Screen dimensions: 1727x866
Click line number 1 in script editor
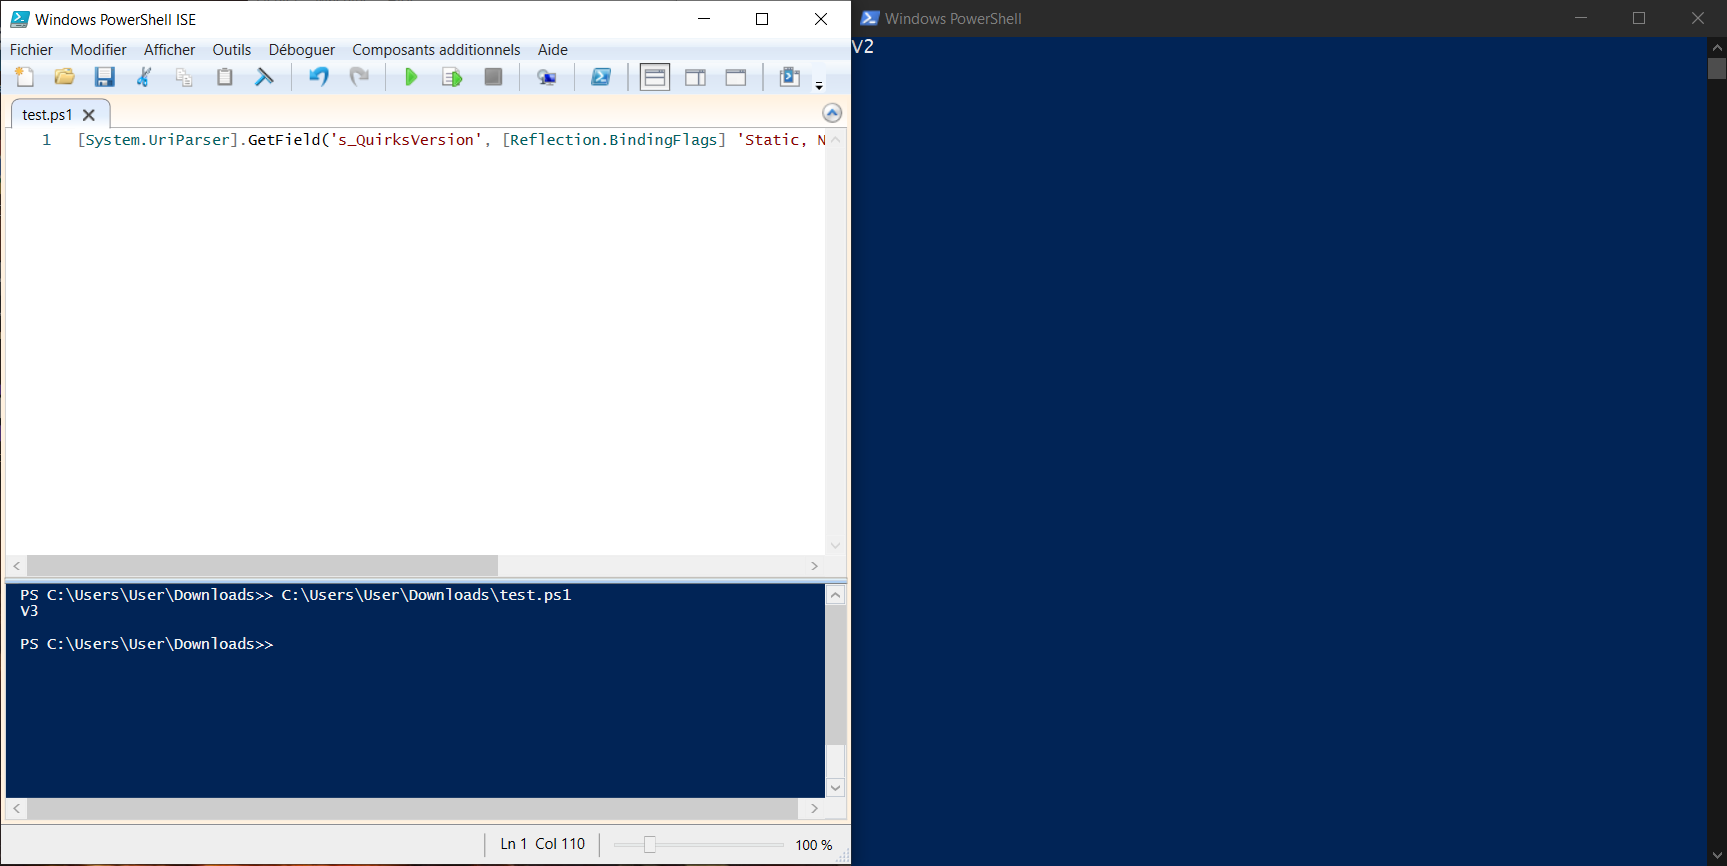46,140
